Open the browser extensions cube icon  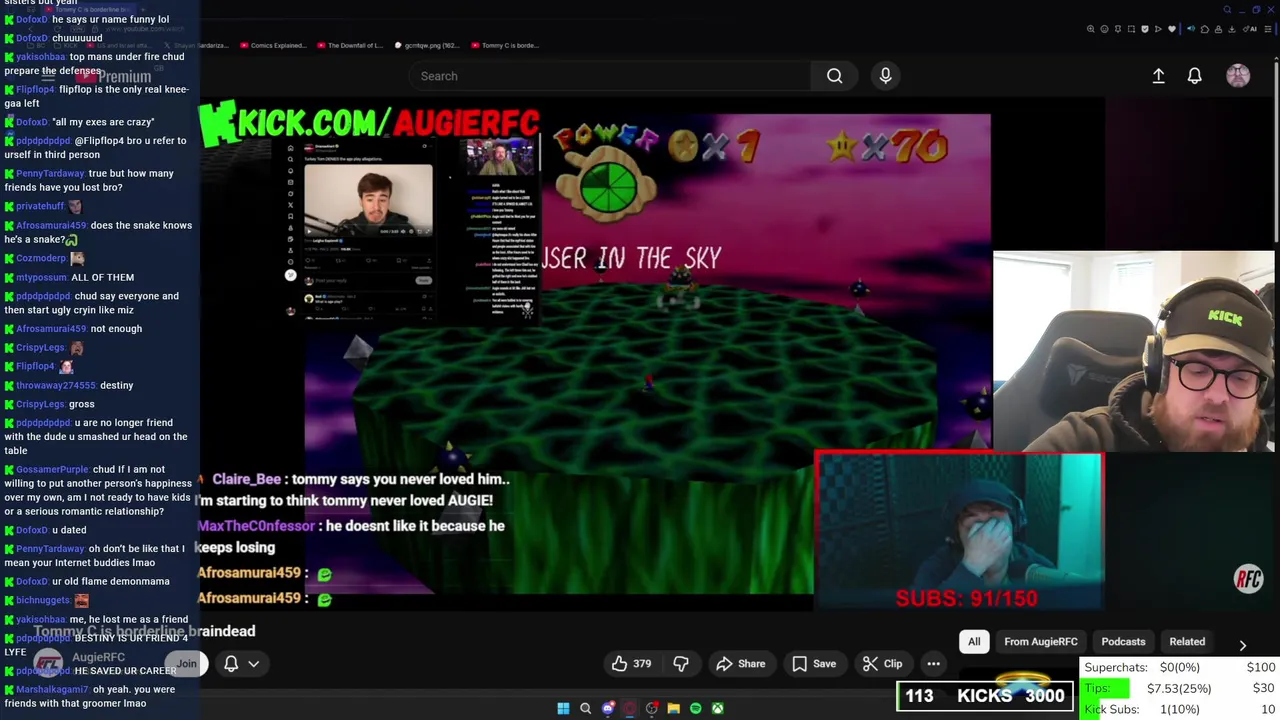(1205, 29)
